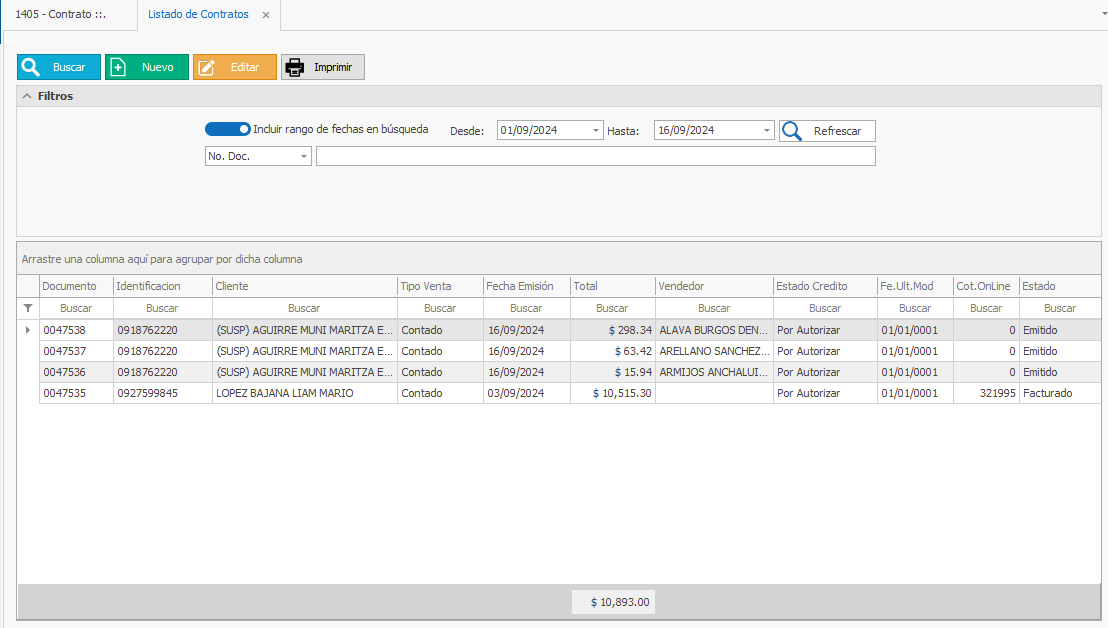The image size is (1108, 628).
Task: Click the Imprimir printer icon
Action: (295, 67)
